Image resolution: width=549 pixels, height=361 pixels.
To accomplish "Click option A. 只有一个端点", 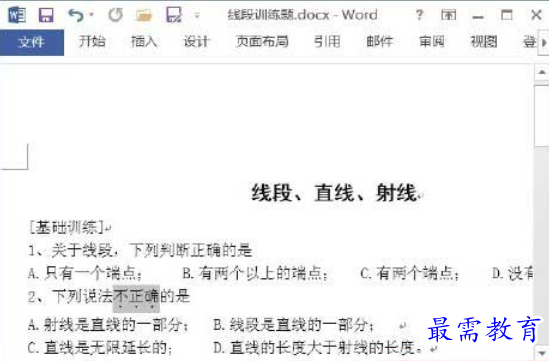I will tap(85, 273).
